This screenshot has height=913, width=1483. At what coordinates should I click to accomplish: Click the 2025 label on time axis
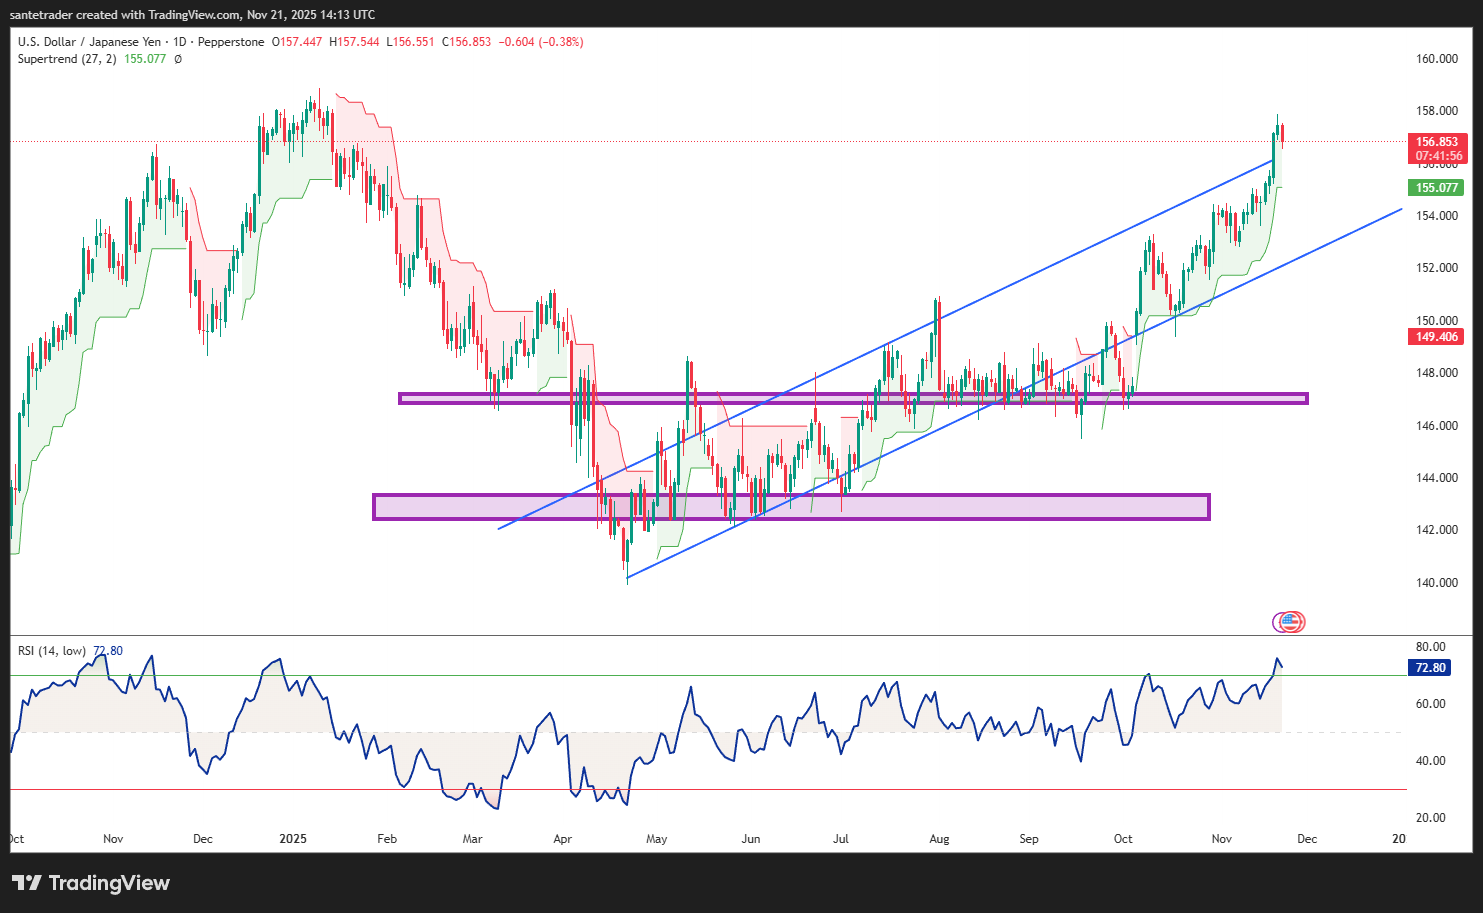[x=292, y=839]
